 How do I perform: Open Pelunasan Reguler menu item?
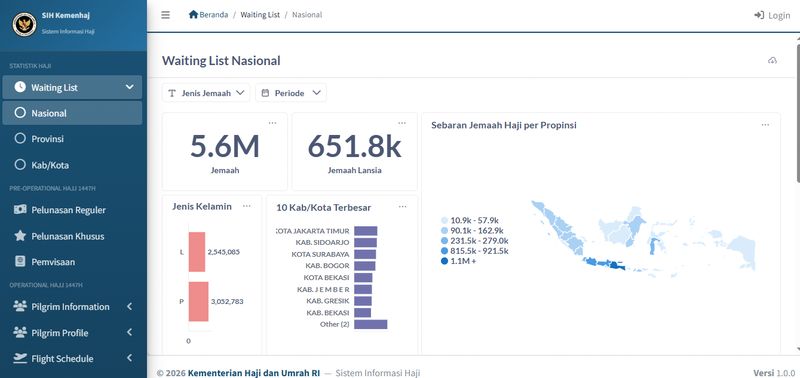(72, 210)
